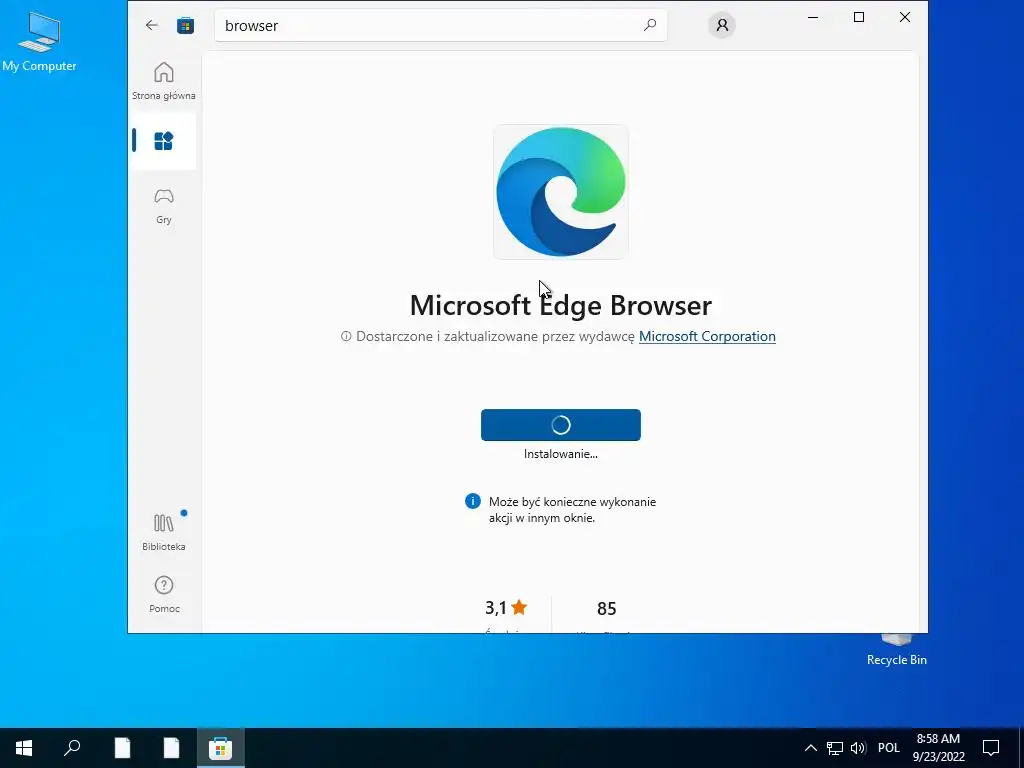Image resolution: width=1024 pixels, height=768 pixels.
Task: Click the 3,1 star rating
Action: [506, 608]
